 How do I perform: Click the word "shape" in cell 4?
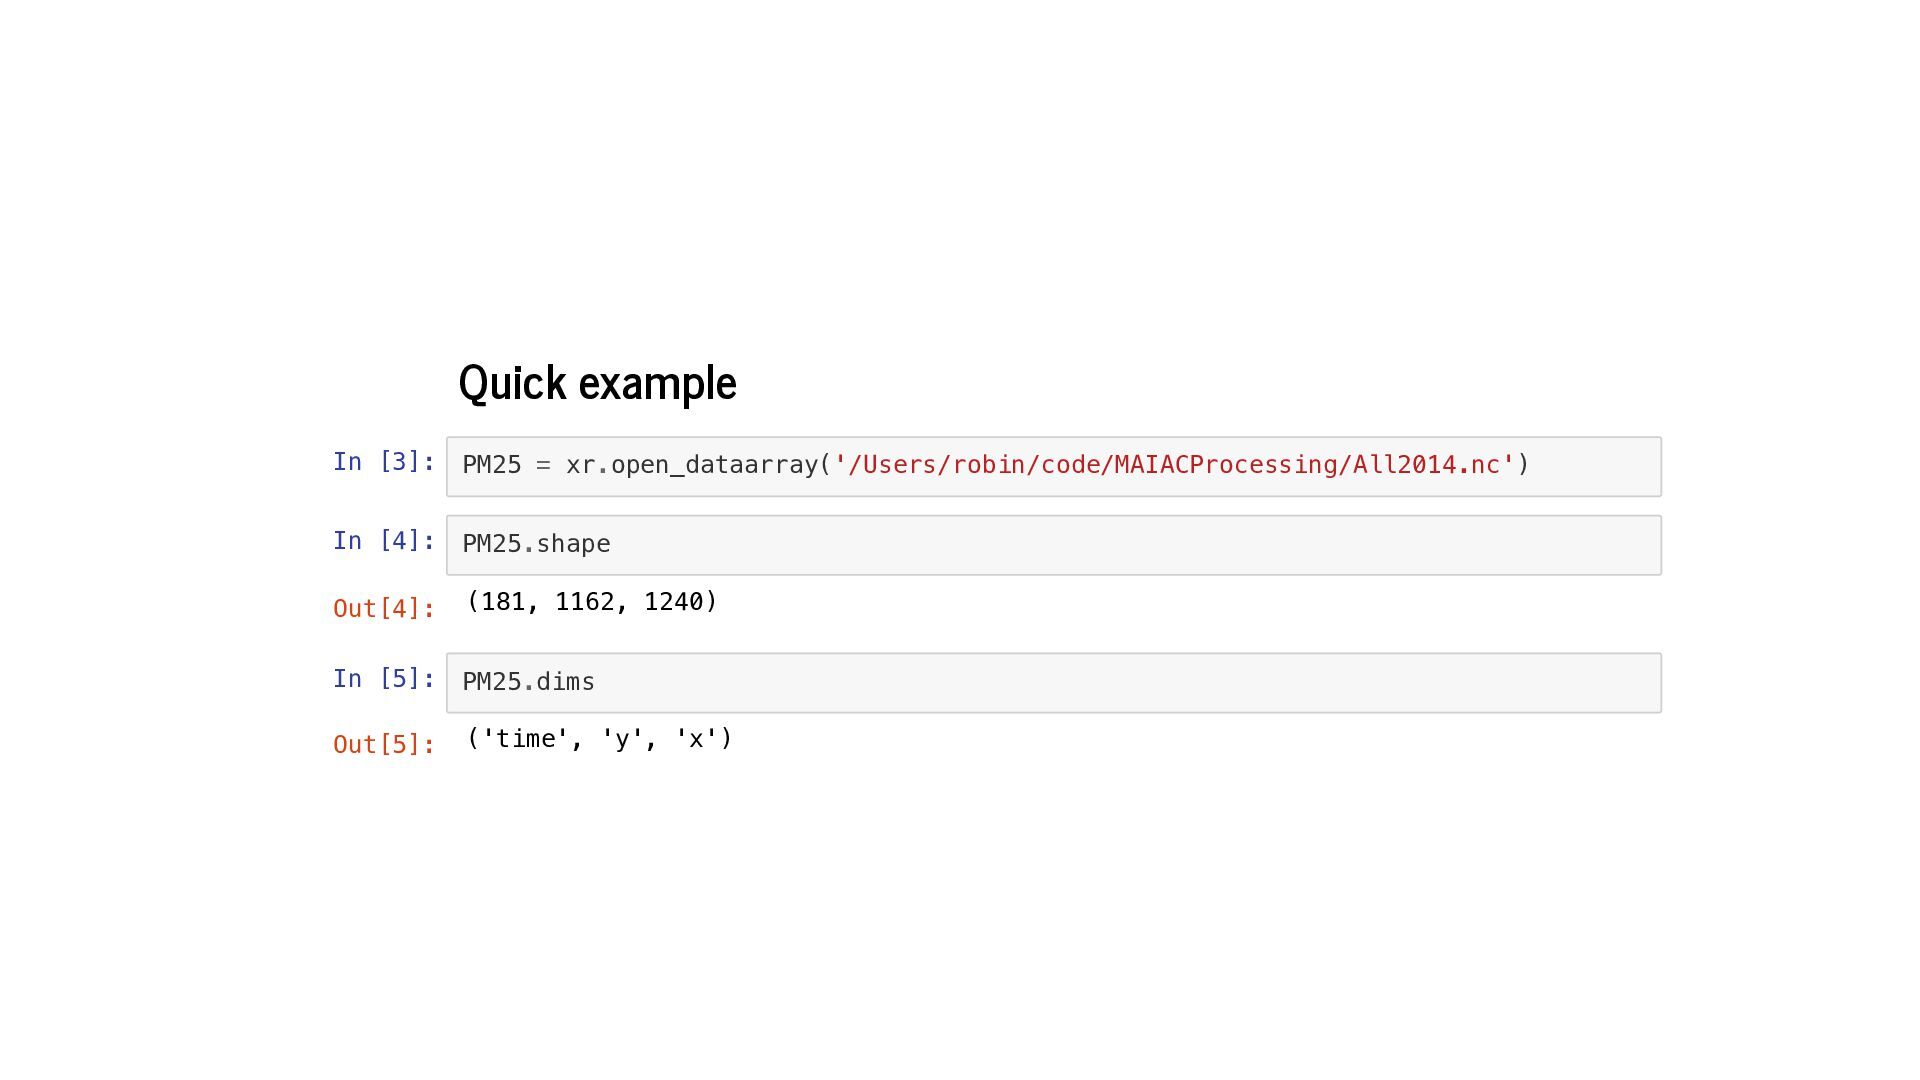(x=573, y=544)
